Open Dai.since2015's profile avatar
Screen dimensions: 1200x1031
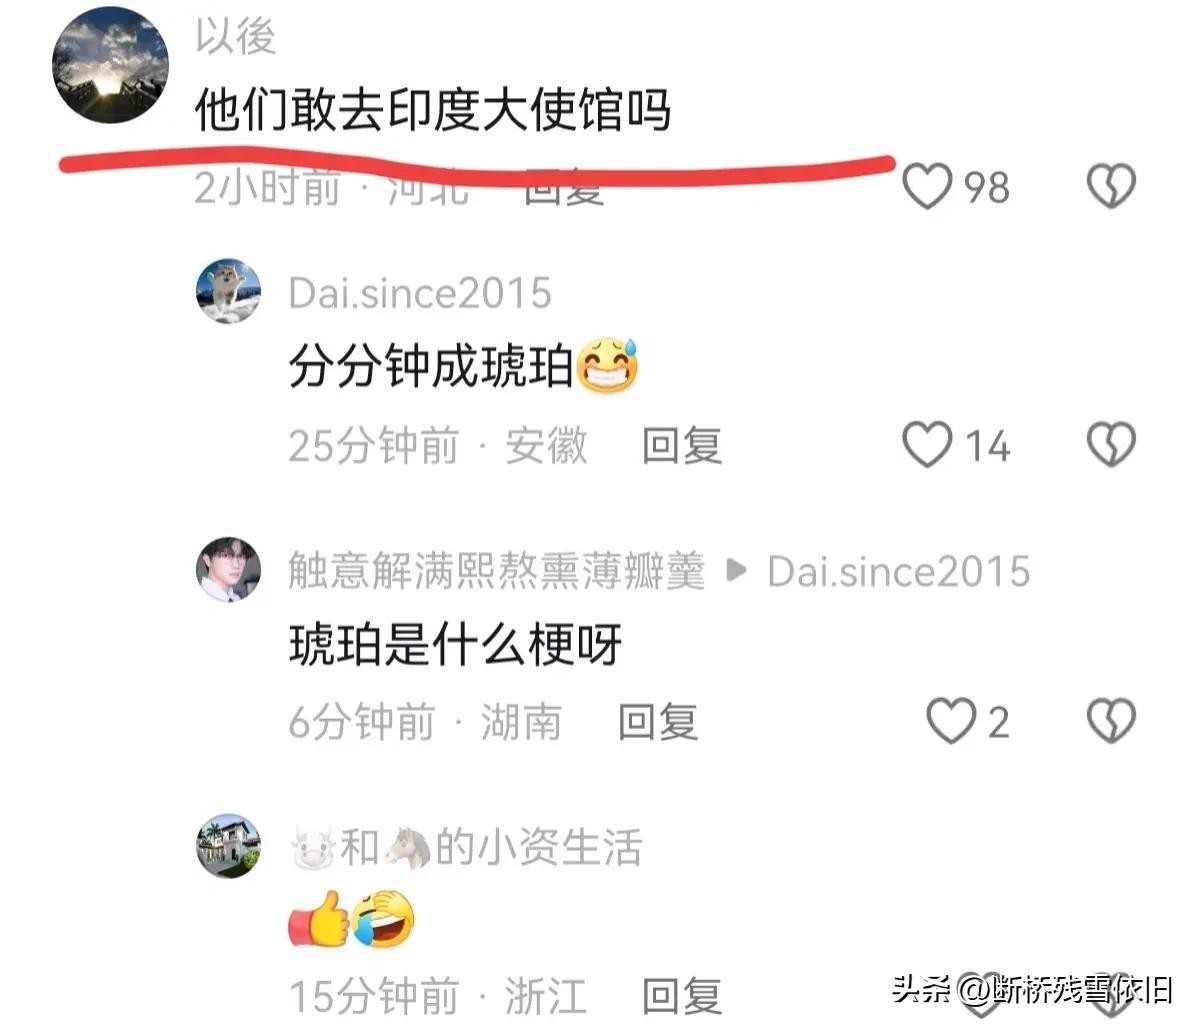point(228,292)
